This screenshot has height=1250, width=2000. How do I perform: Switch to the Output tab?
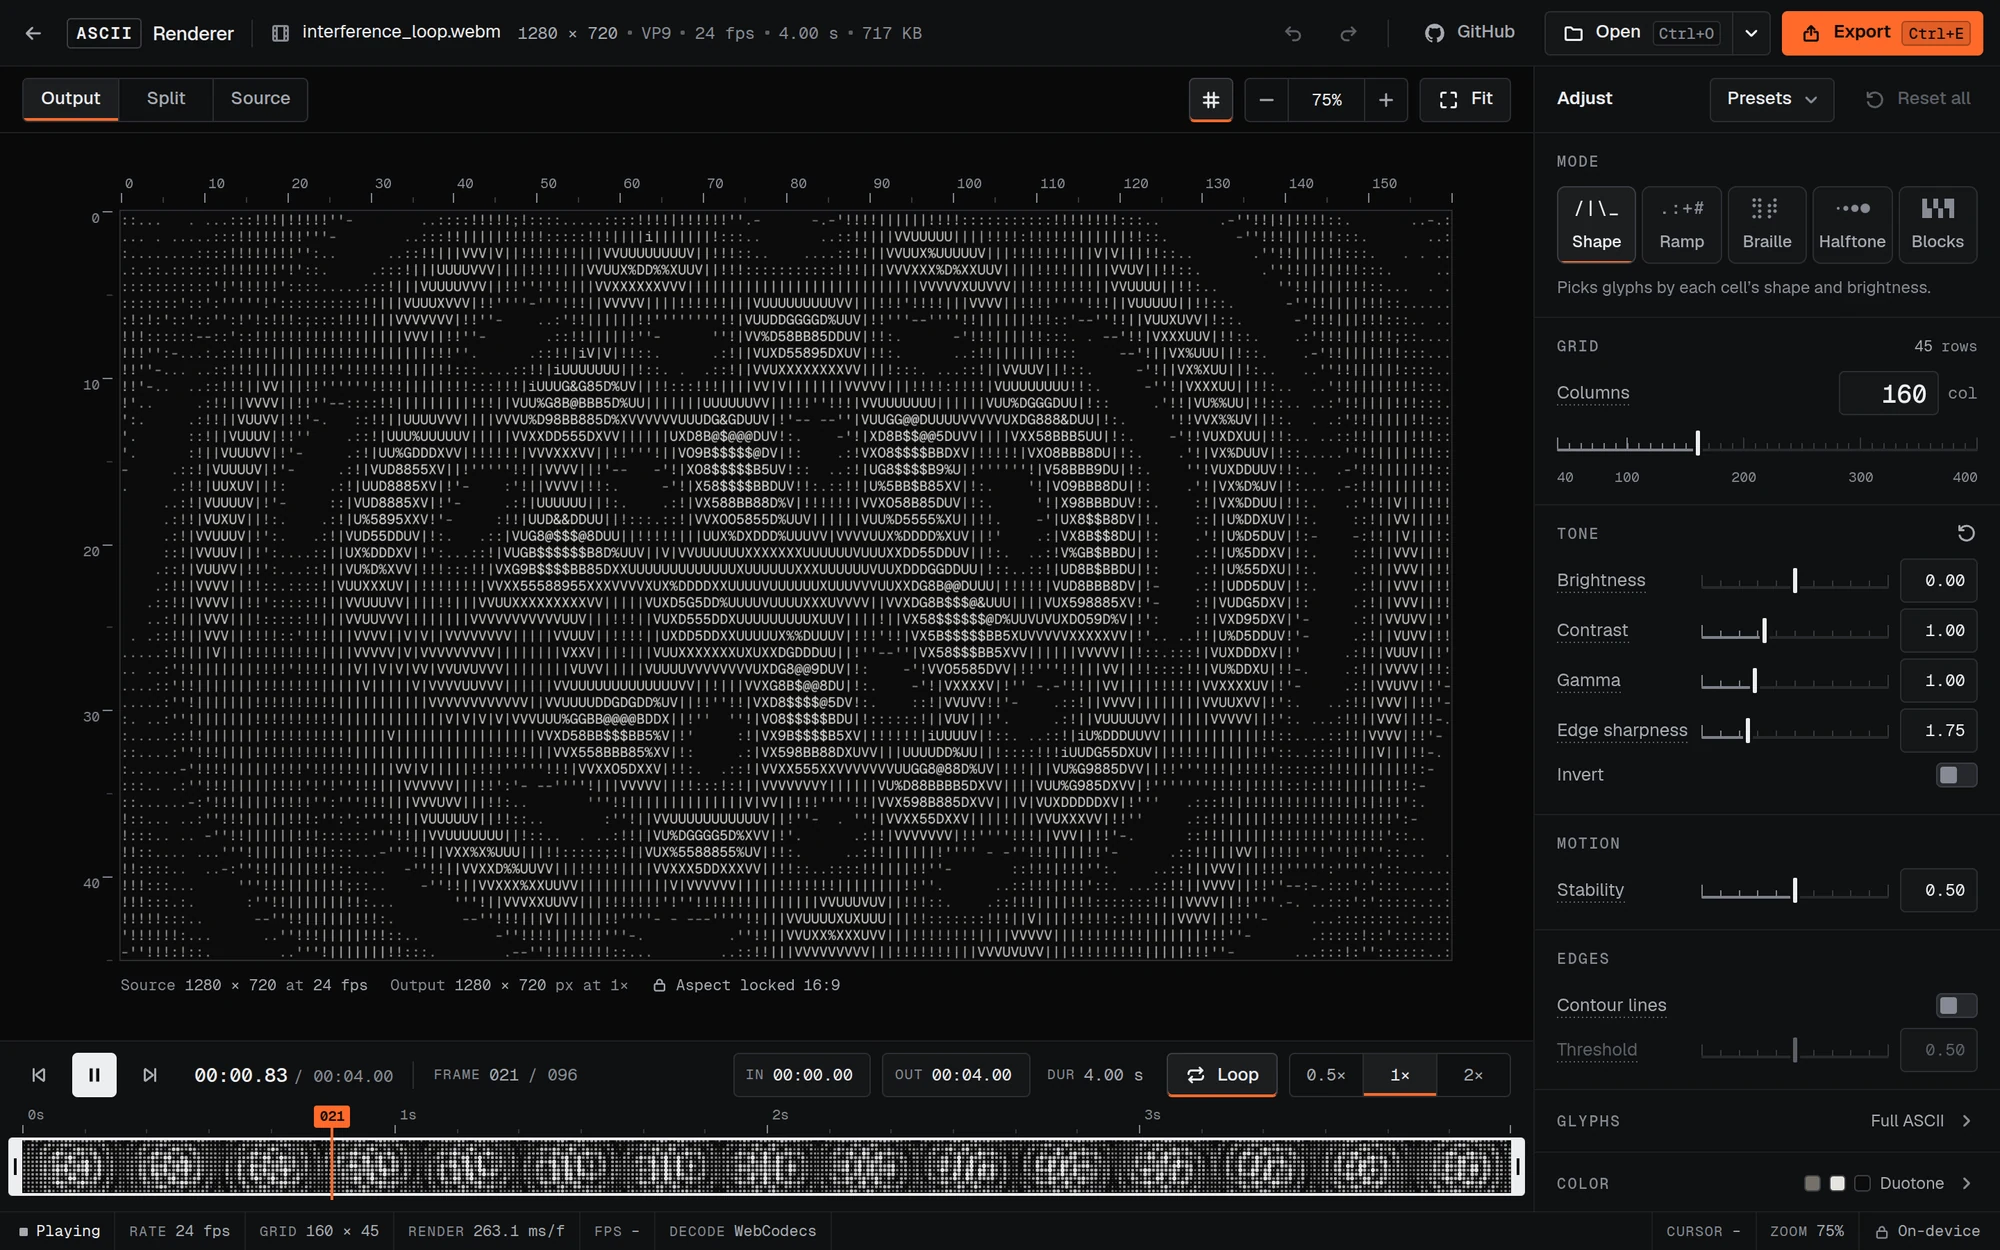pos(70,98)
